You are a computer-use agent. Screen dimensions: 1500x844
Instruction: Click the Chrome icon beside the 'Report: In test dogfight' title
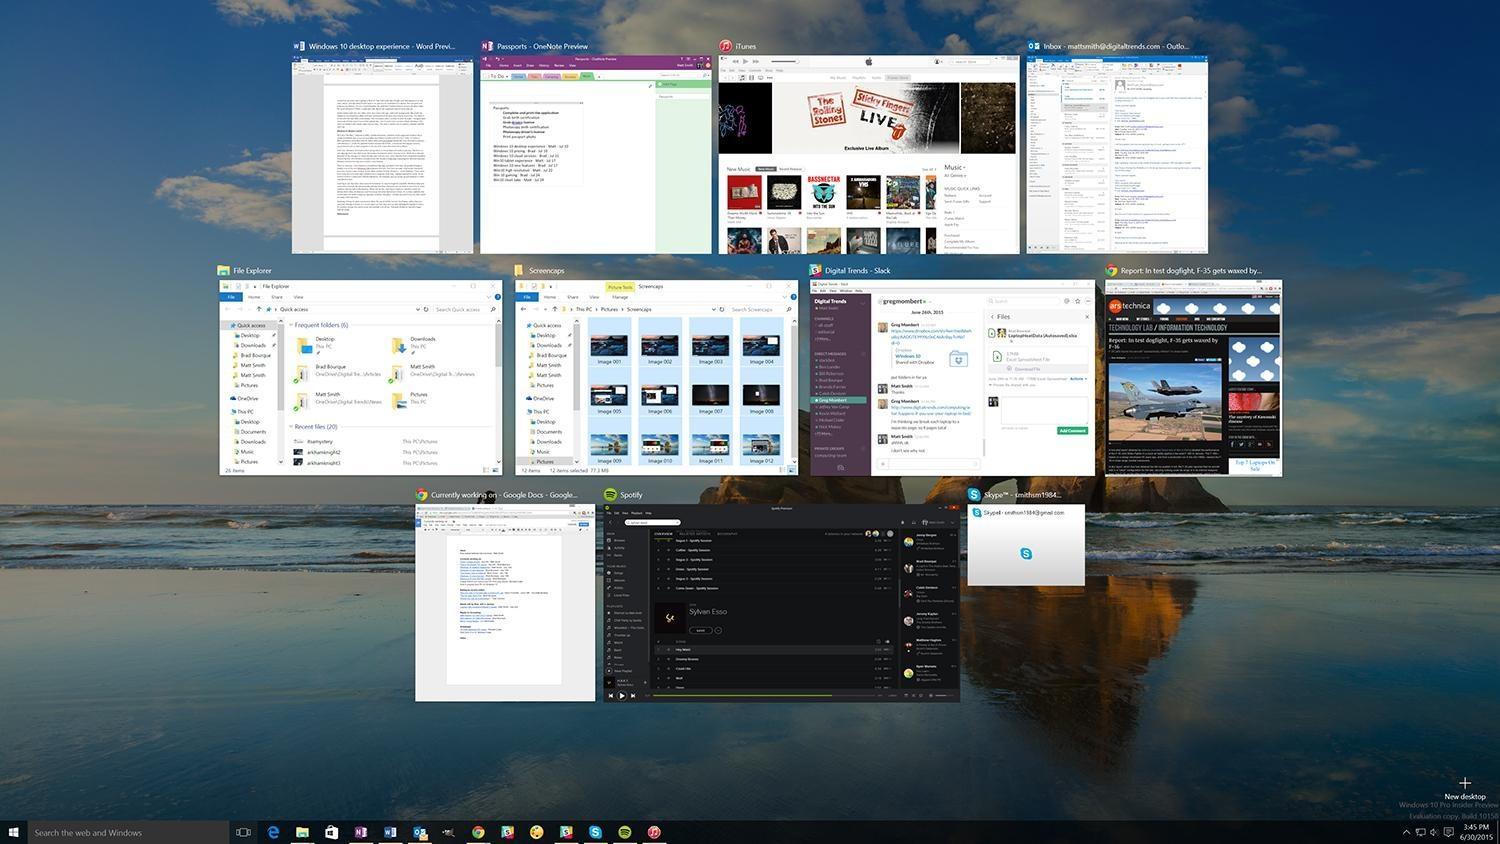click(1111, 270)
